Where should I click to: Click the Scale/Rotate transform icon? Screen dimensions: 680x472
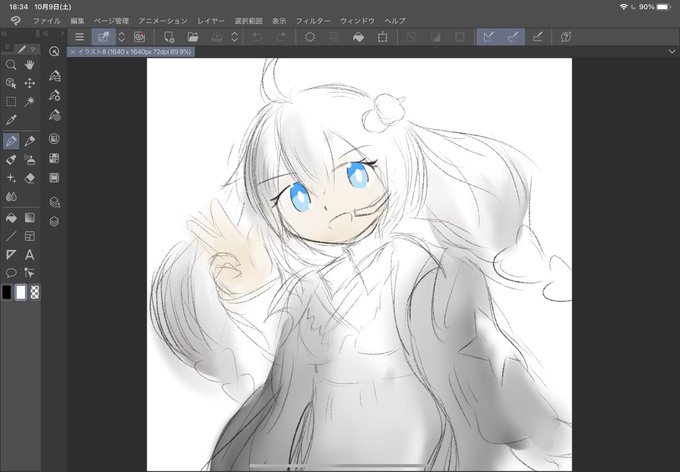click(x=382, y=37)
